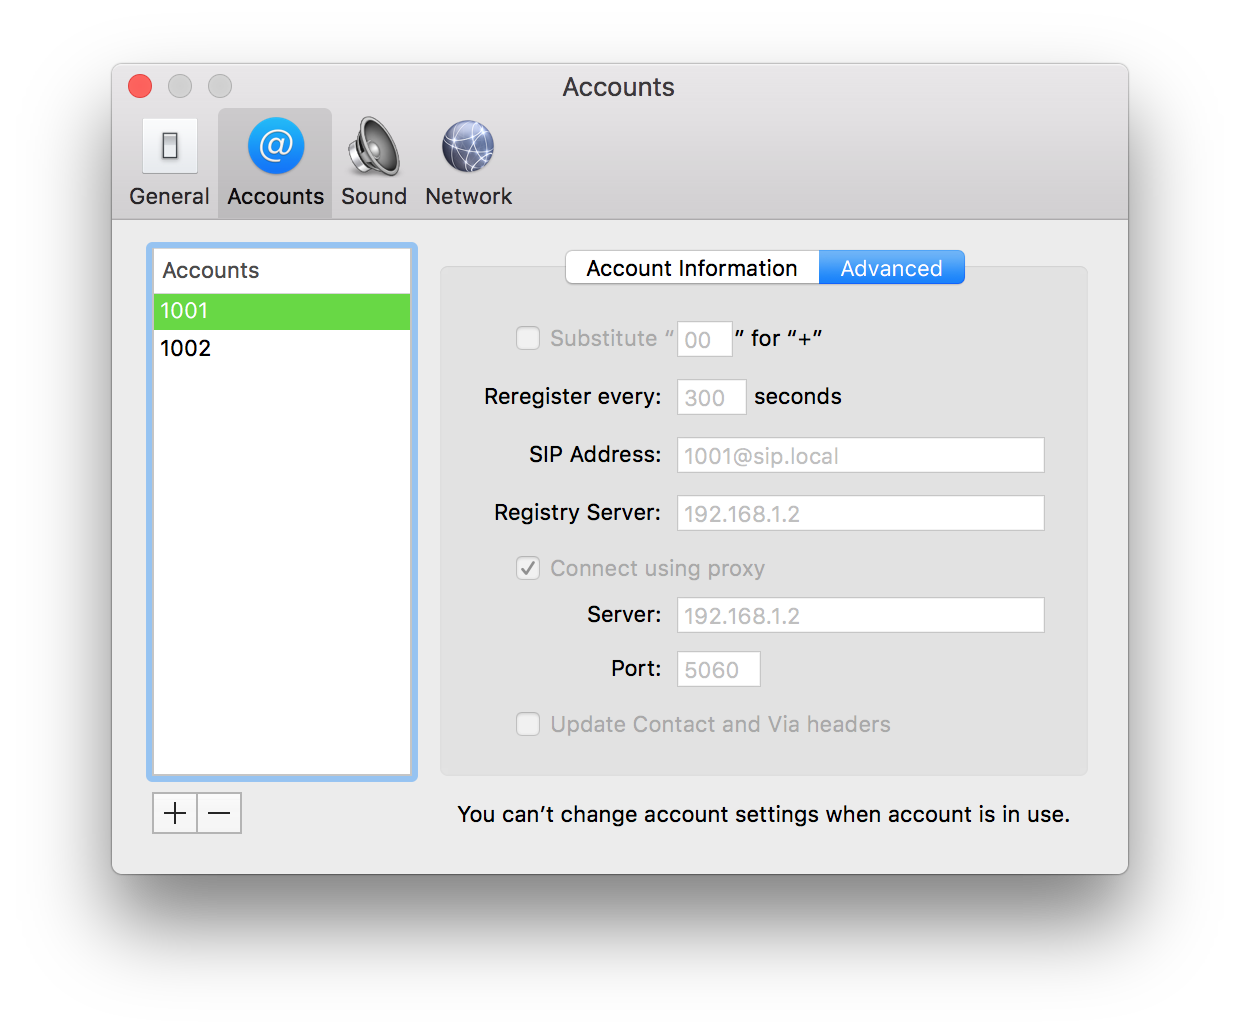Open the Sound preferences pane
The image size is (1240, 1034).
pyautogui.click(x=374, y=163)
